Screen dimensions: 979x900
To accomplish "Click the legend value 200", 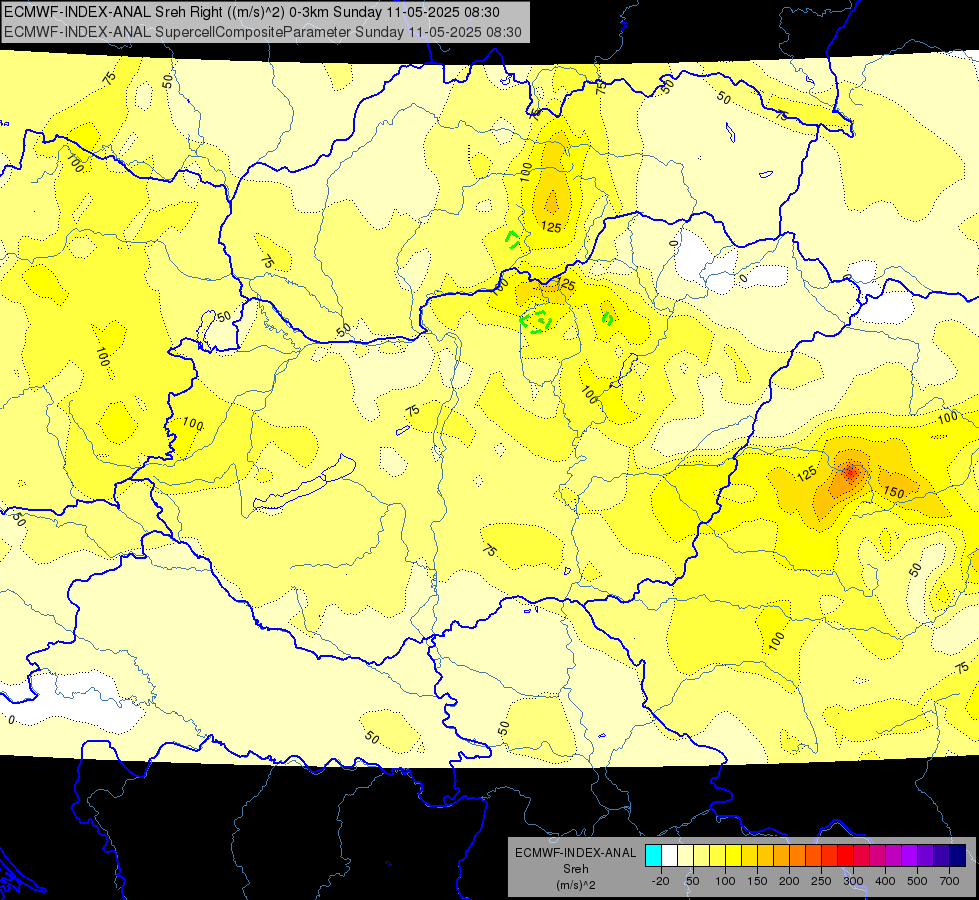I will (789, 881).
